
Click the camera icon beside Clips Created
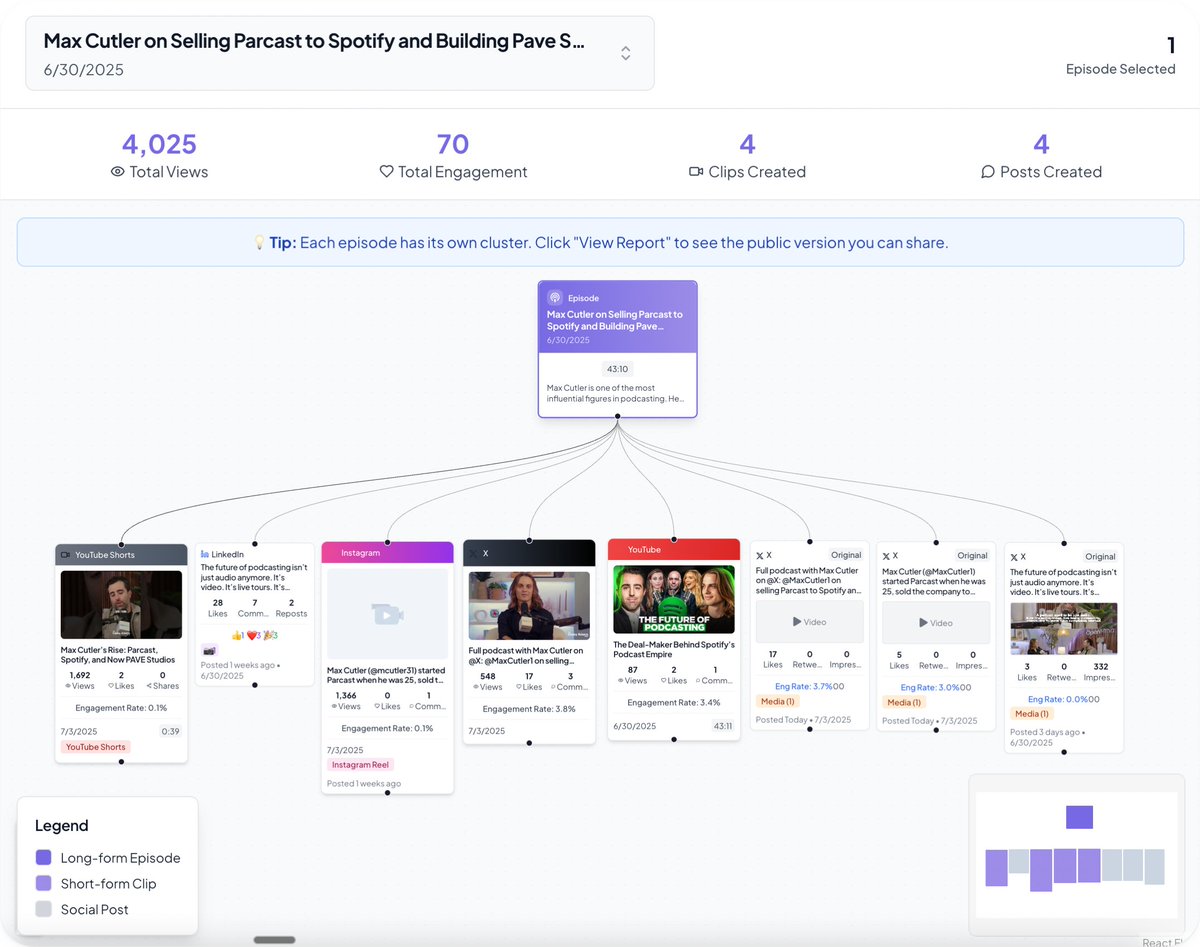click(x=697, y=172)
